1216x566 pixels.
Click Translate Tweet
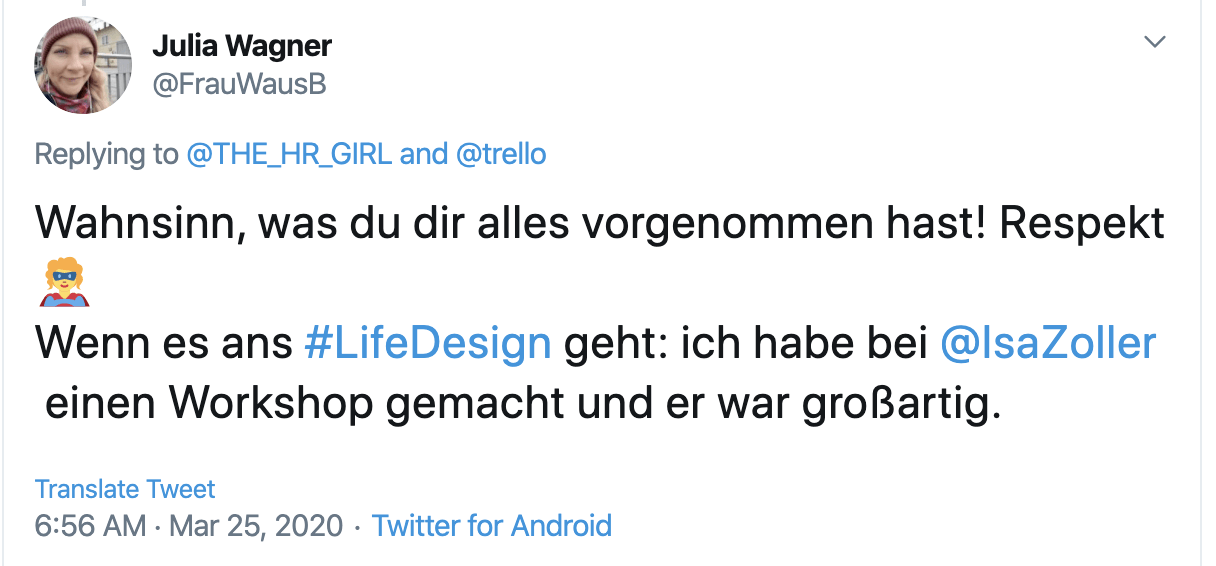(125, 489)
